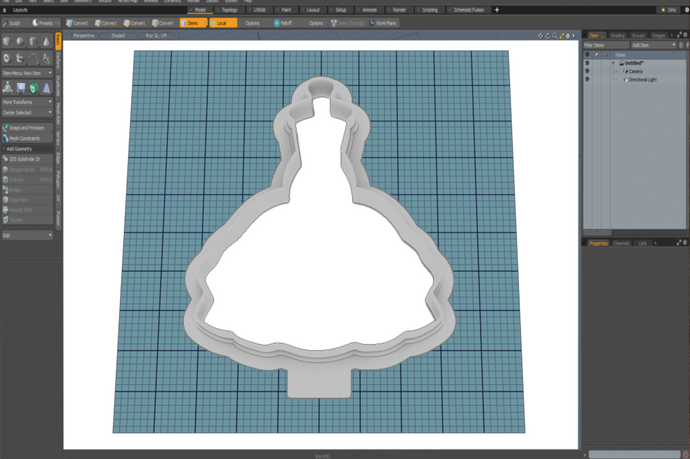Toggle visibility eye for Directional Light
Image resolution: width=690 pixels, height=459 pixels.
point(587,79)
